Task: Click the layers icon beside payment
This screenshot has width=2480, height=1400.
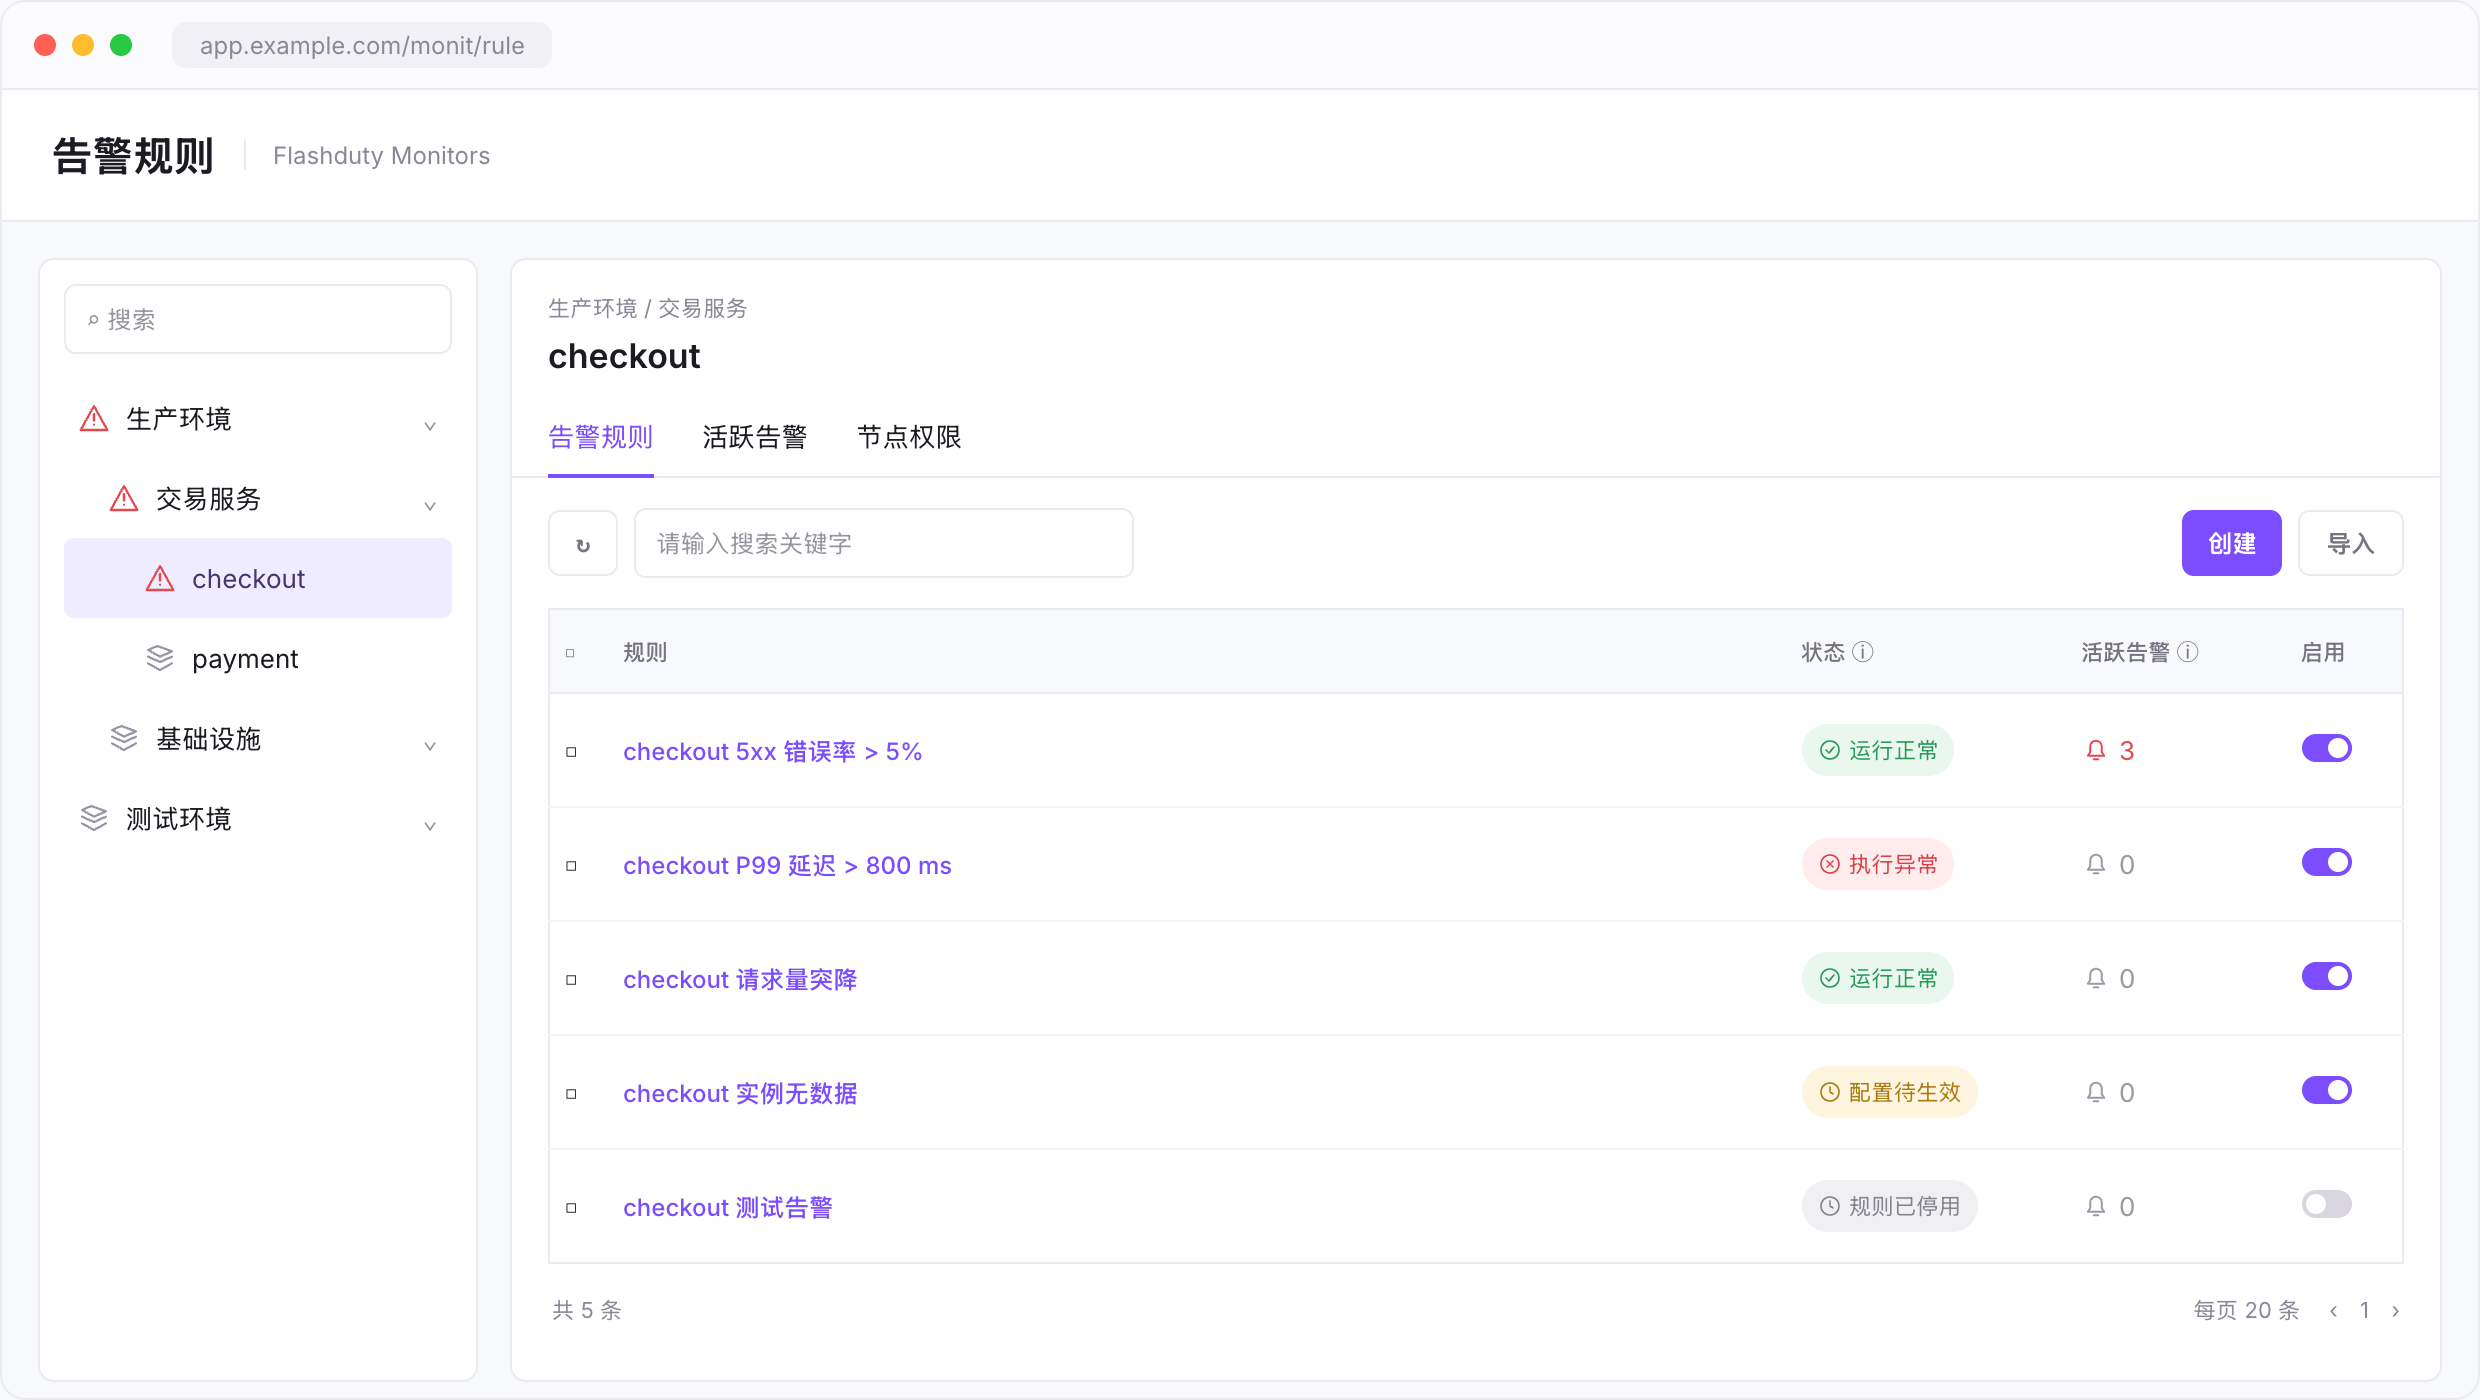Action: tap(160, 659)
